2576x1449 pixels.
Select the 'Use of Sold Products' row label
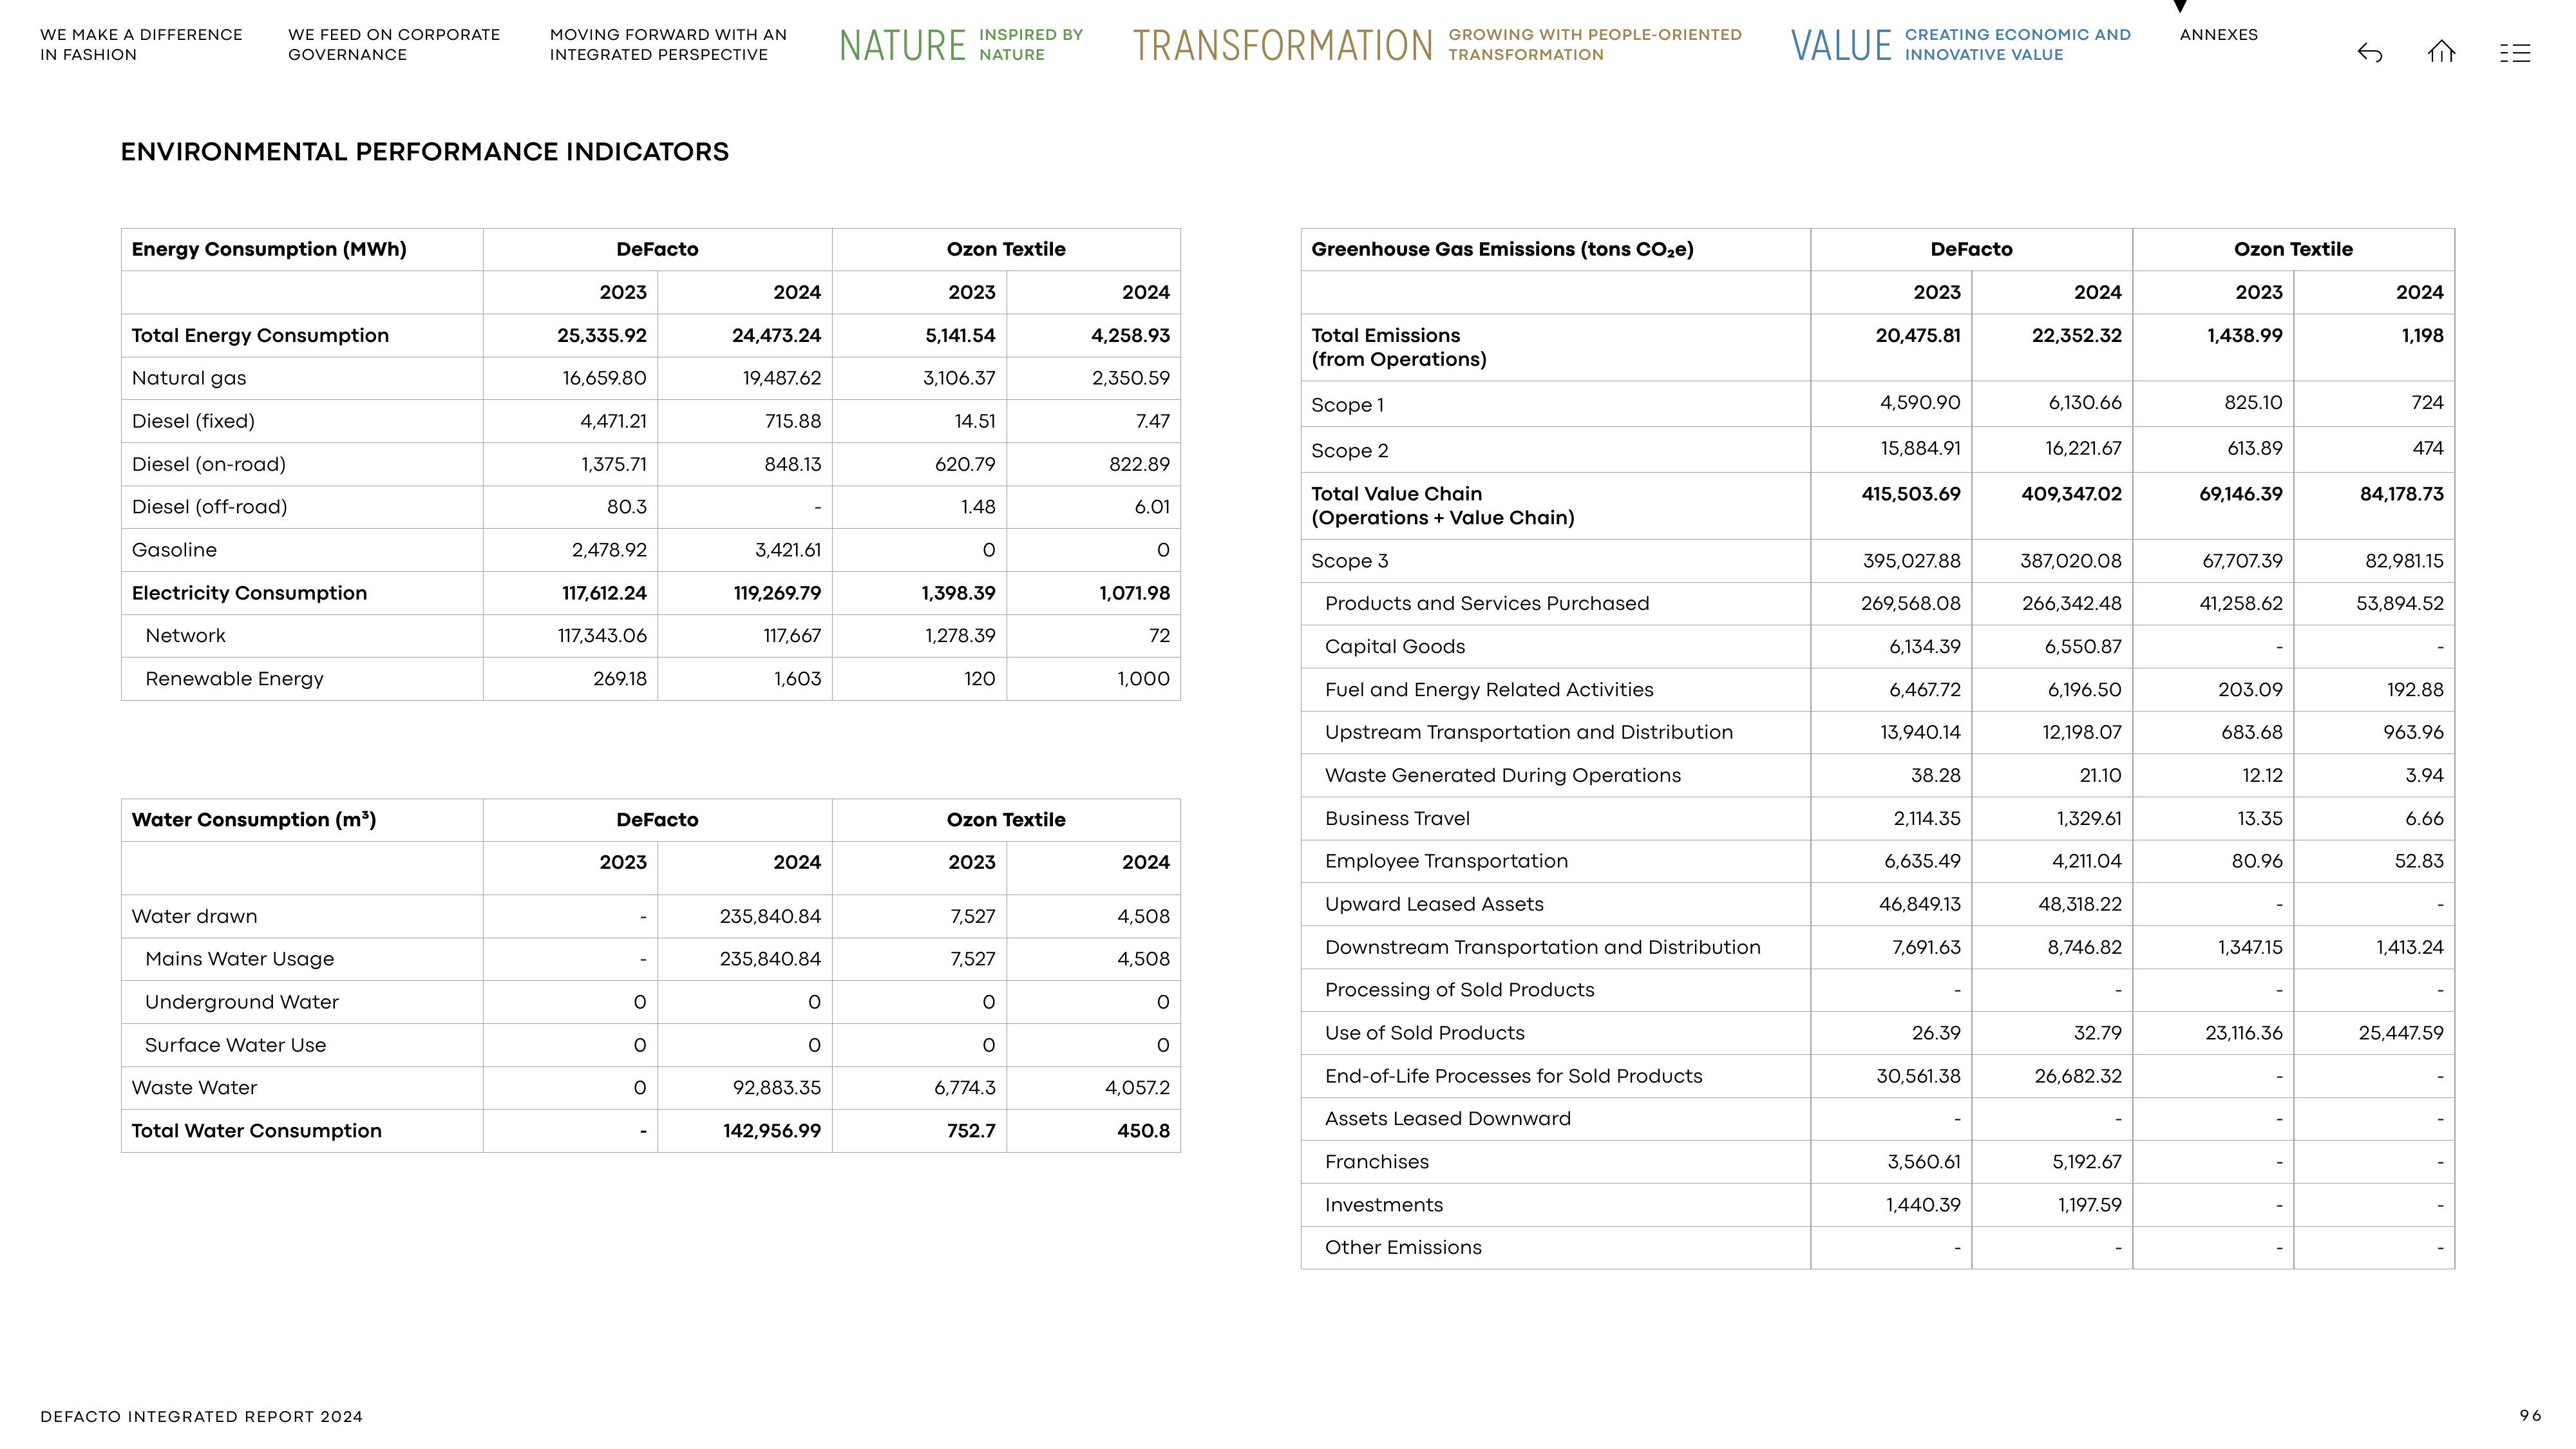click(x=1425, y=1033)
